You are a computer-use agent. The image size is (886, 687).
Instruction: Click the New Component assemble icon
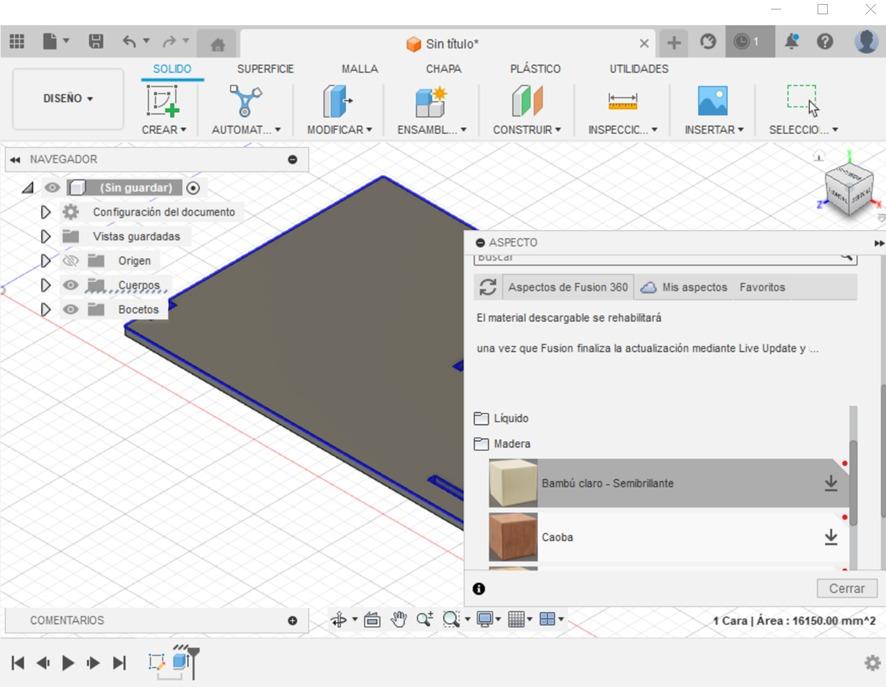coord(431,101)
